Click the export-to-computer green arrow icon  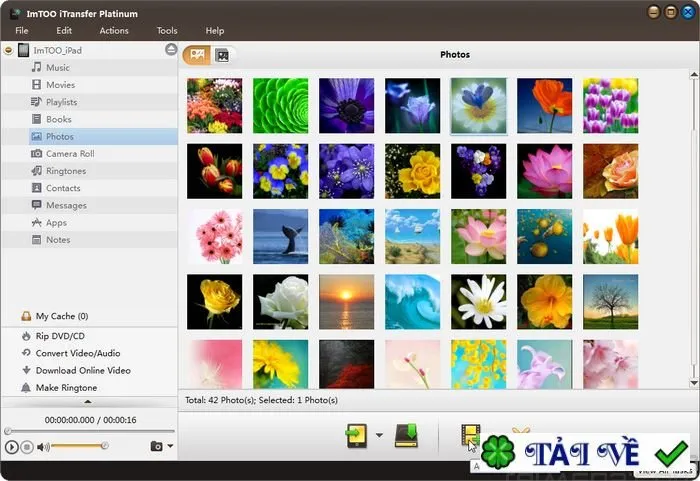coord(406,435)
